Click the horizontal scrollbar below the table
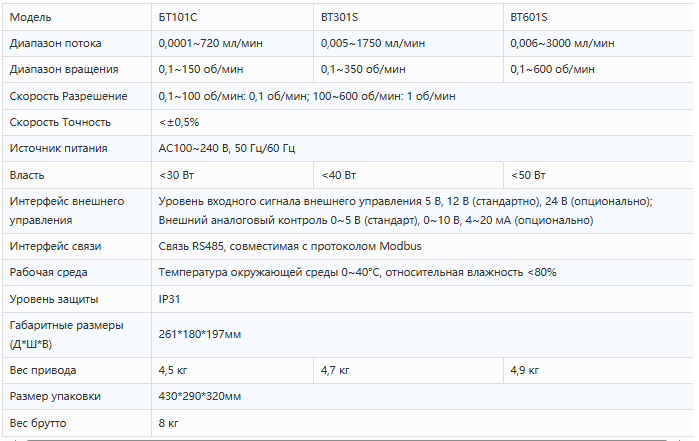This screenshot has height=441, width=699. click(x=348, y=440)
